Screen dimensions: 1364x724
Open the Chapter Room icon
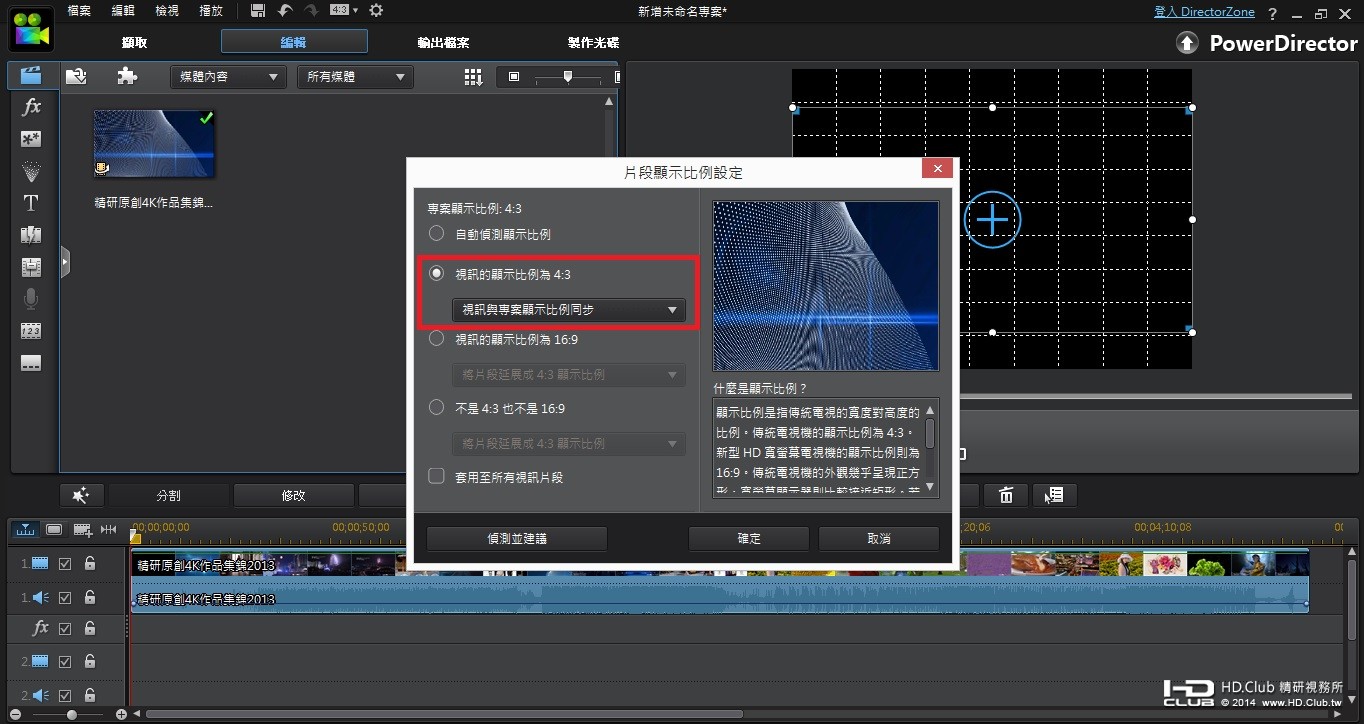pos(31,331)
